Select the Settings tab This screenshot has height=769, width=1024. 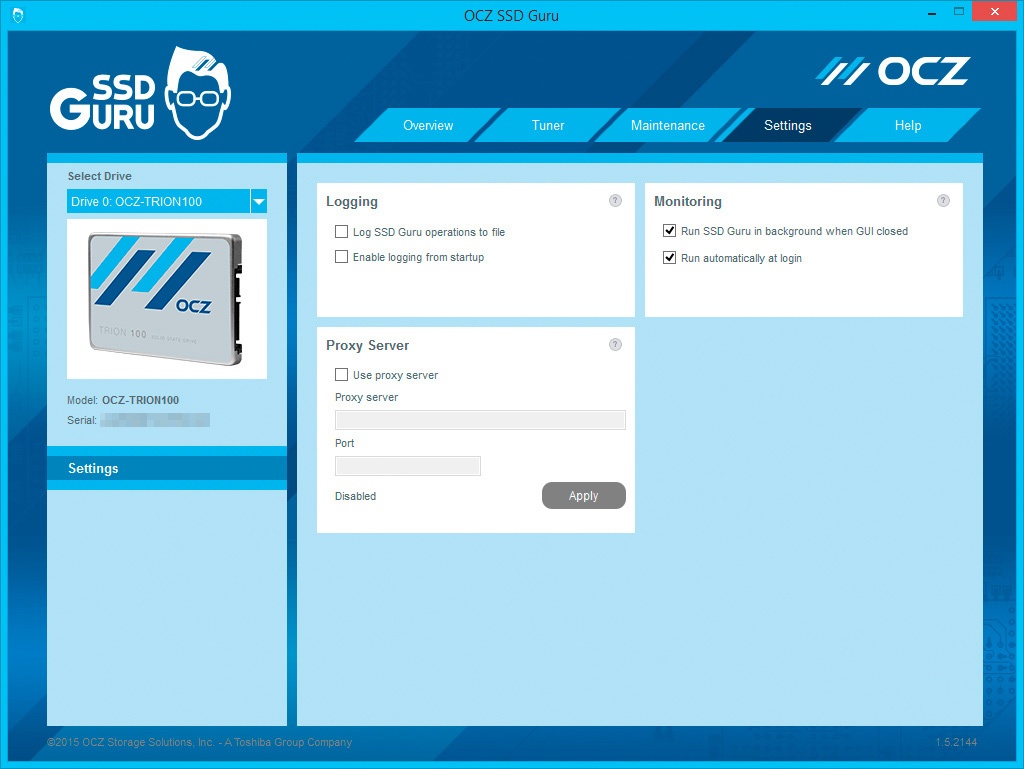click(x=788, y=125)
